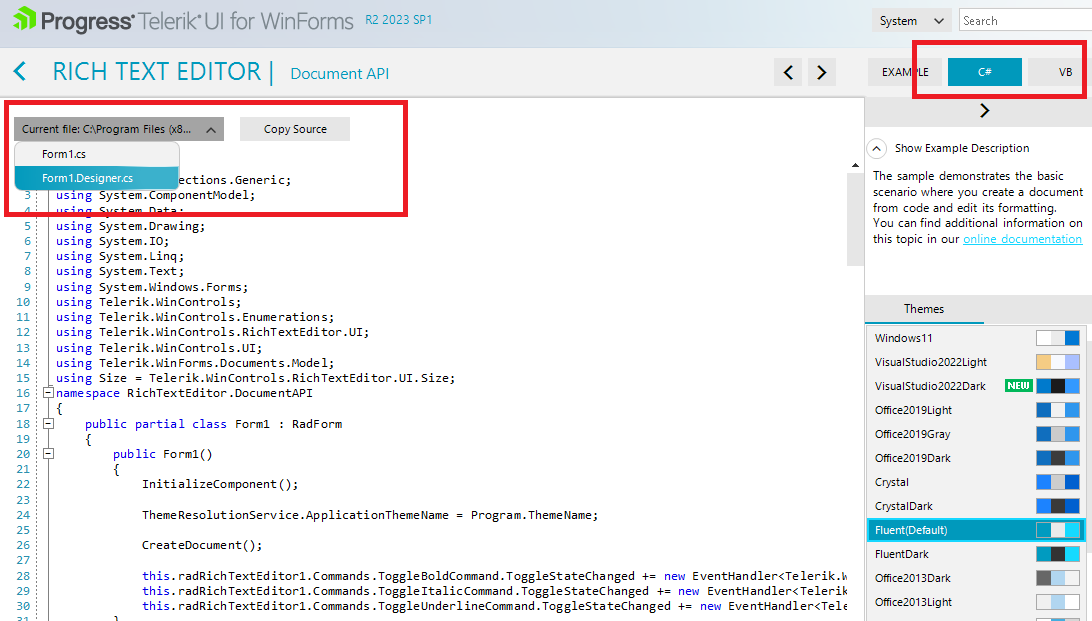The height and width of the screenshot is (621, 1092).
Task: Go to previous example arrow
Action: coord(788,72)
